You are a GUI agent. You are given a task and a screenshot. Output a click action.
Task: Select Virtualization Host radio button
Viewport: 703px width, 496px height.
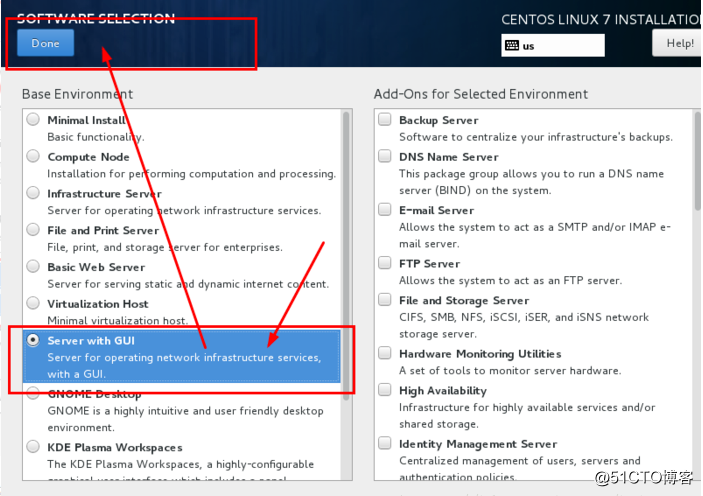coord(33,303)
